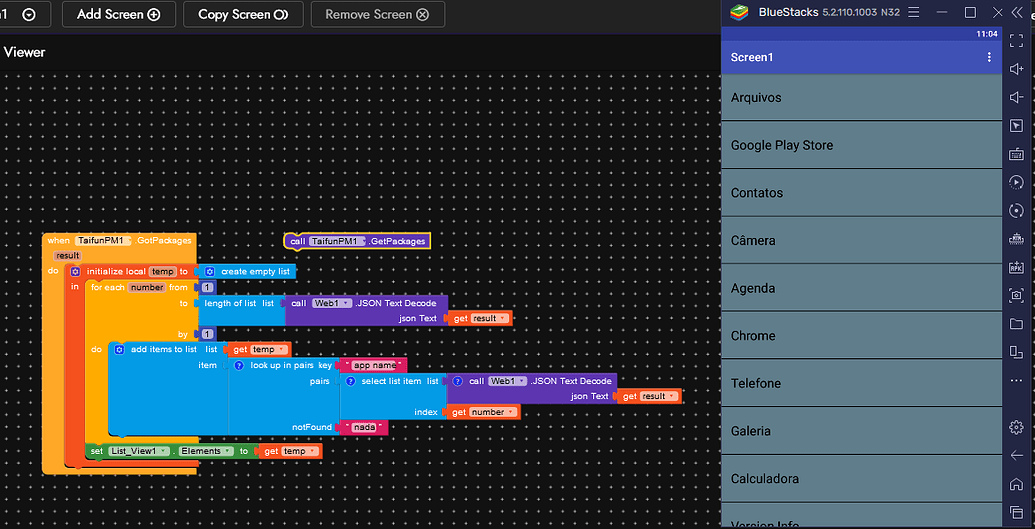Collapse the BlueStacks sidebar with double-chevron icon

[x=1017, y=12]
